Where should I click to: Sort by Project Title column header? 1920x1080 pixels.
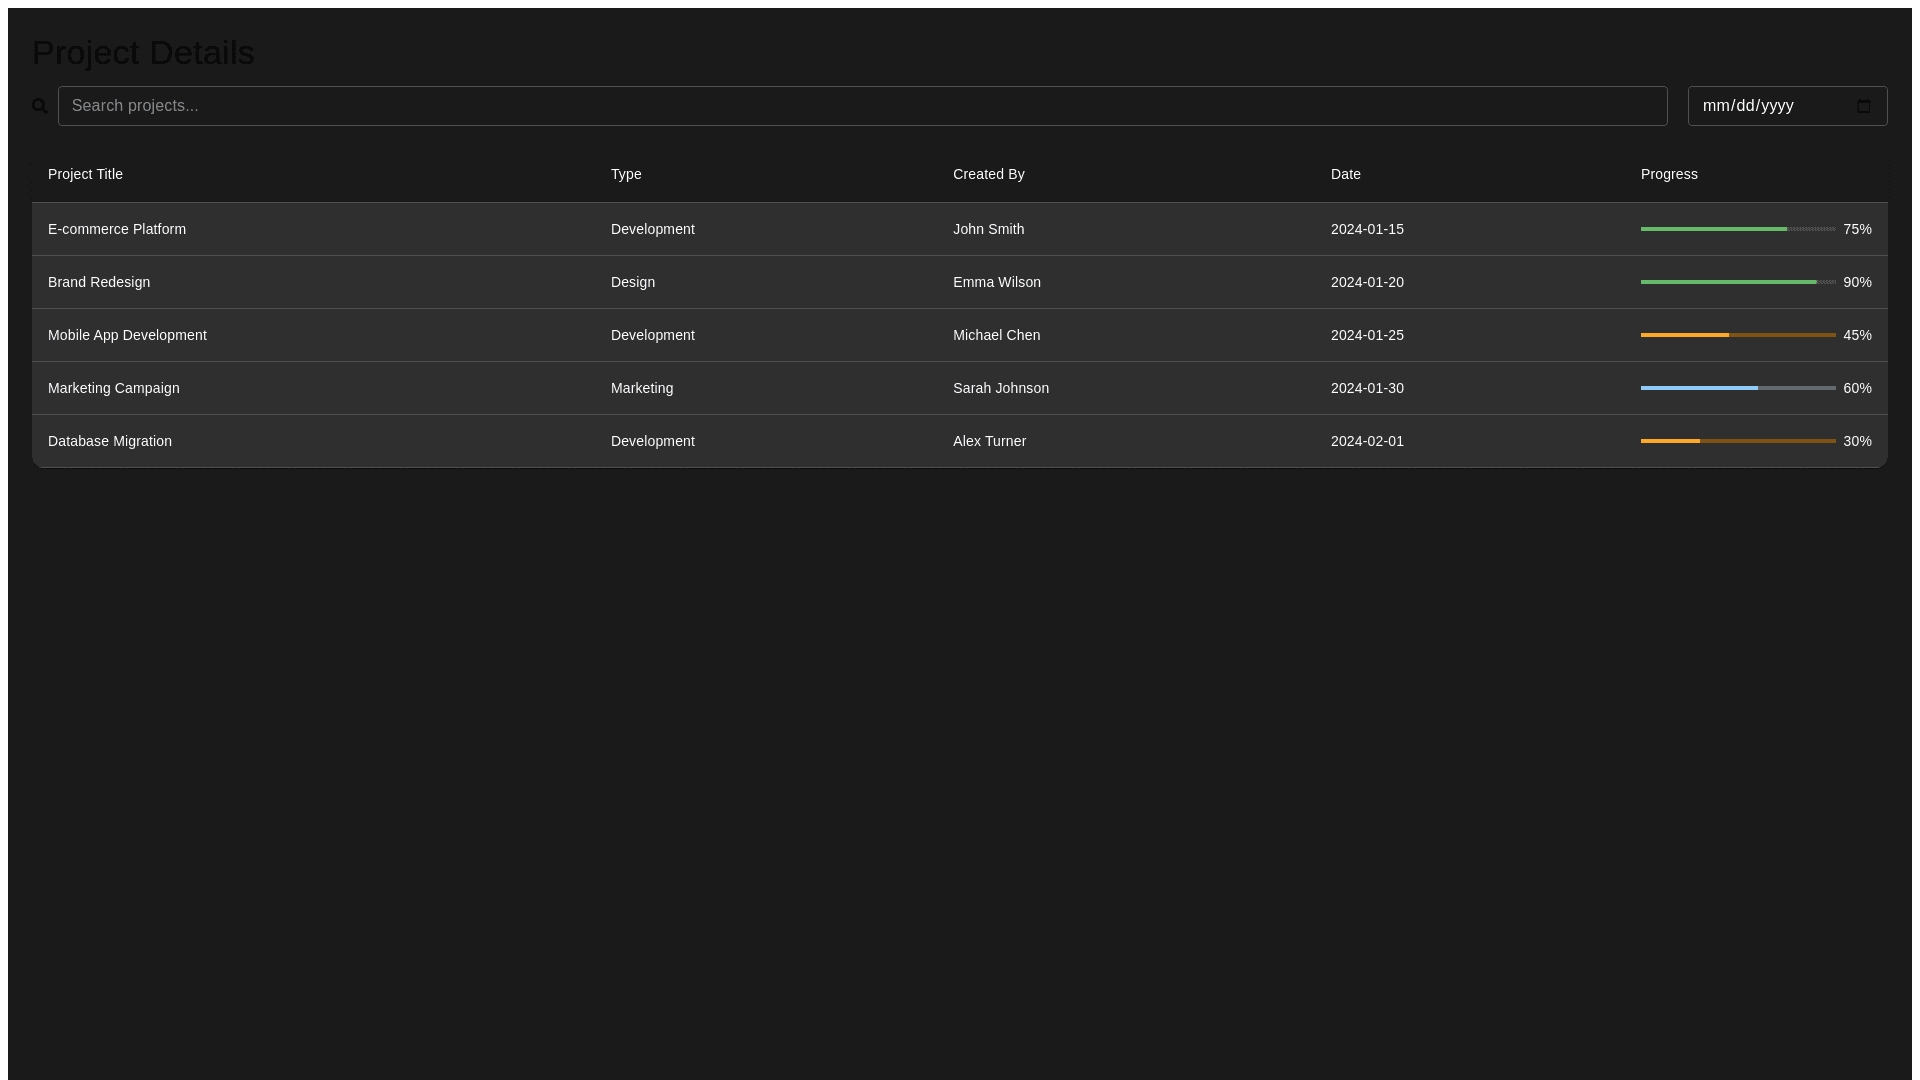85,174
